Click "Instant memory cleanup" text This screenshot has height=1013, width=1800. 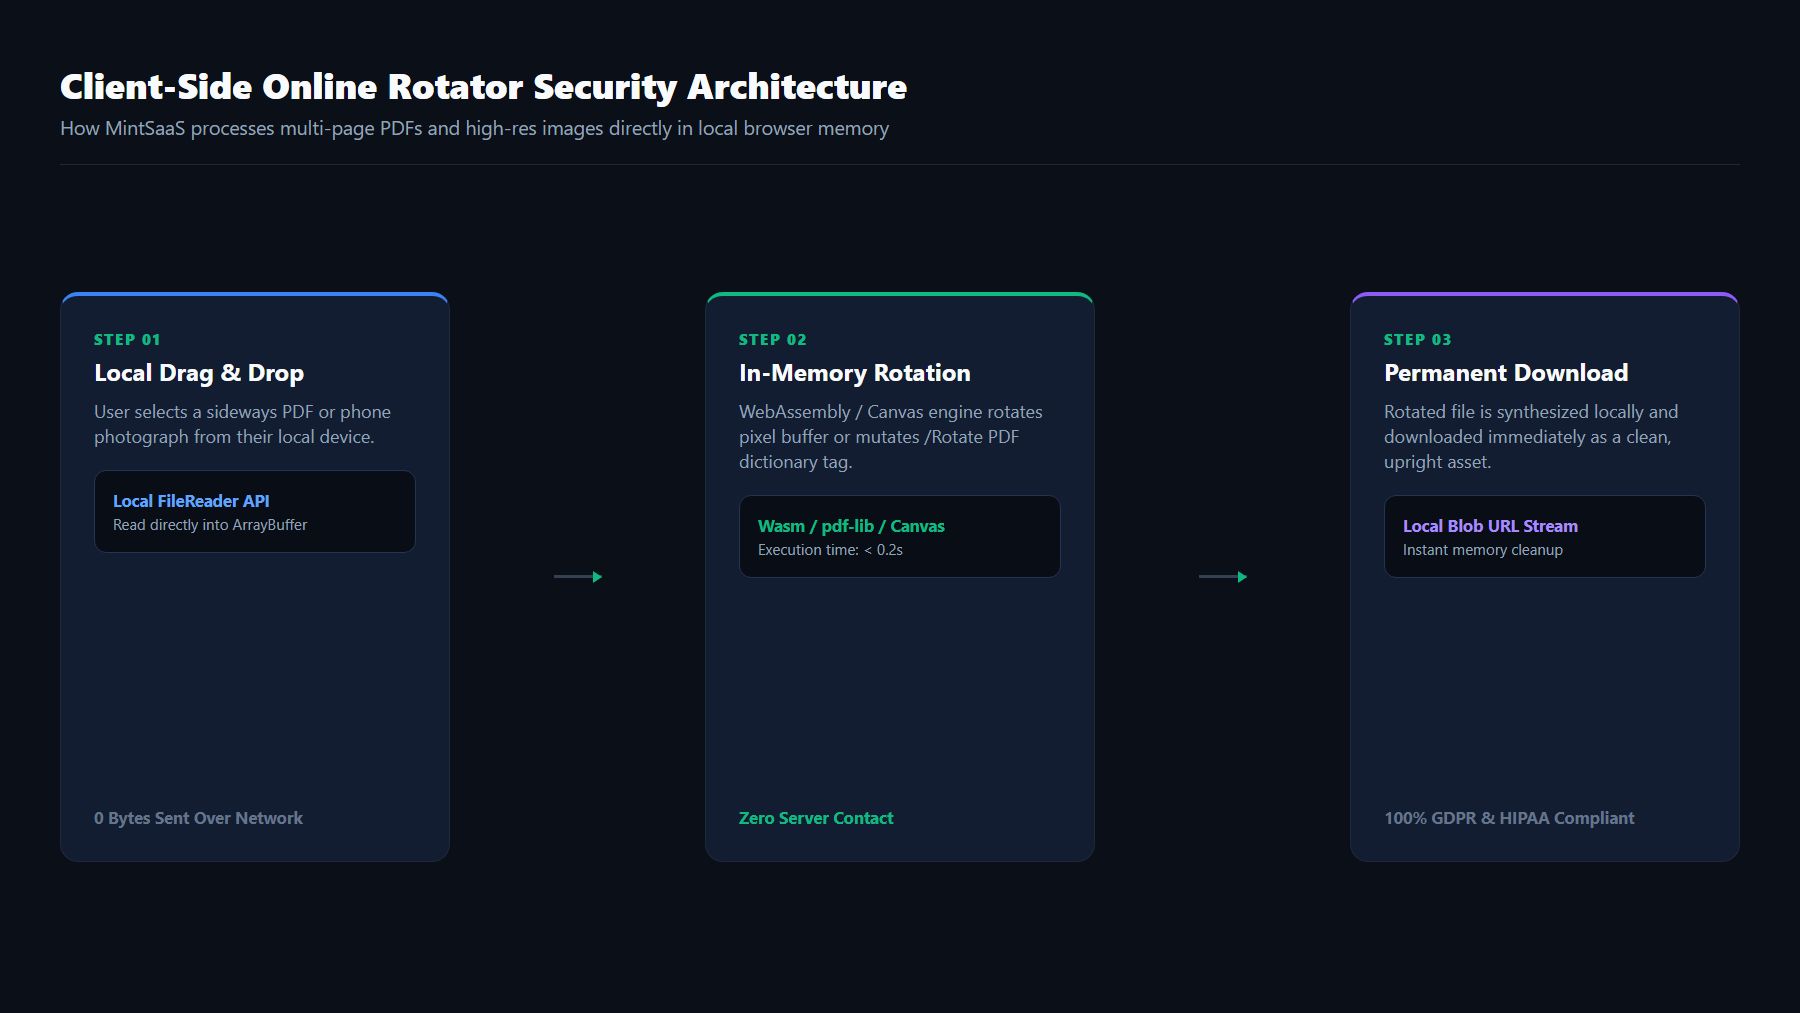1482,550
